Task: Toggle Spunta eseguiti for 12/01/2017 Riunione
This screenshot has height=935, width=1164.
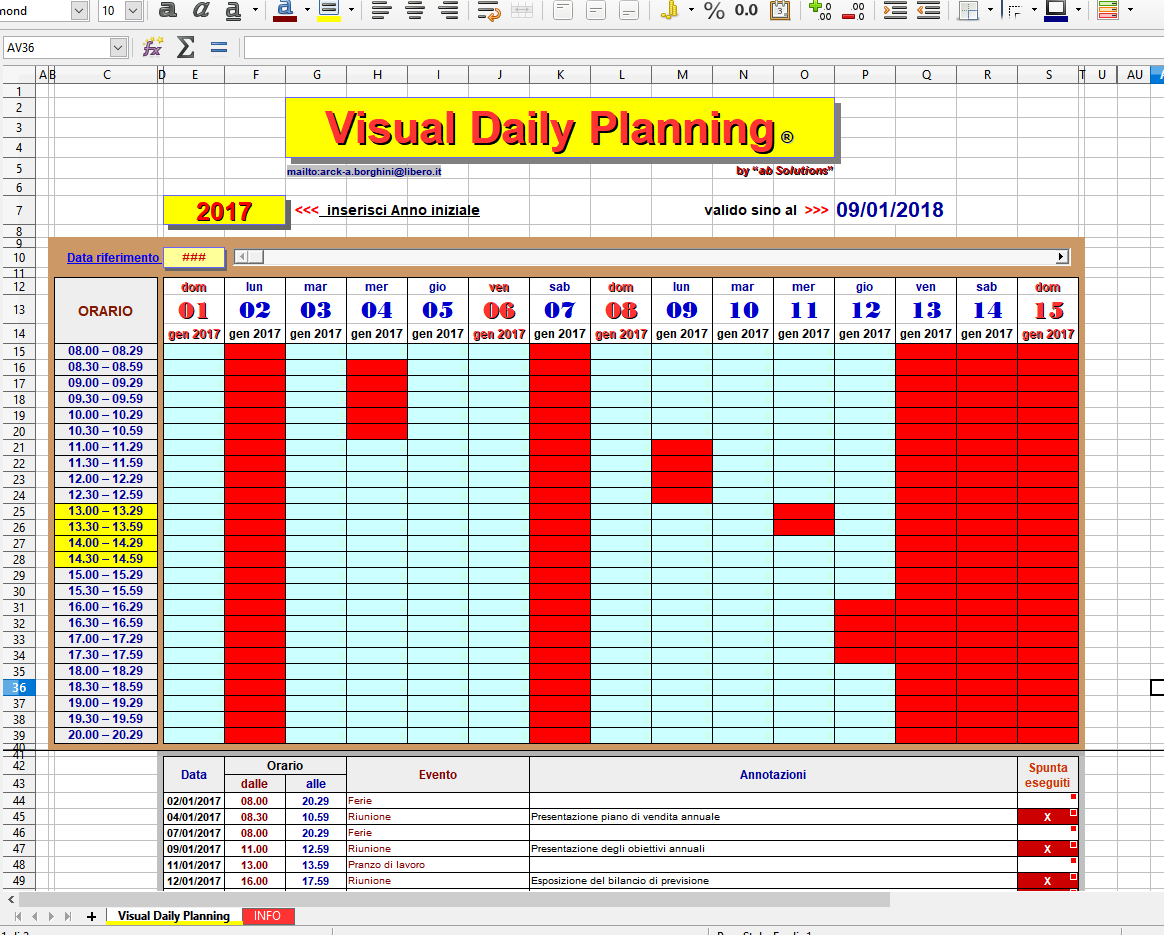Action: 1047,881
